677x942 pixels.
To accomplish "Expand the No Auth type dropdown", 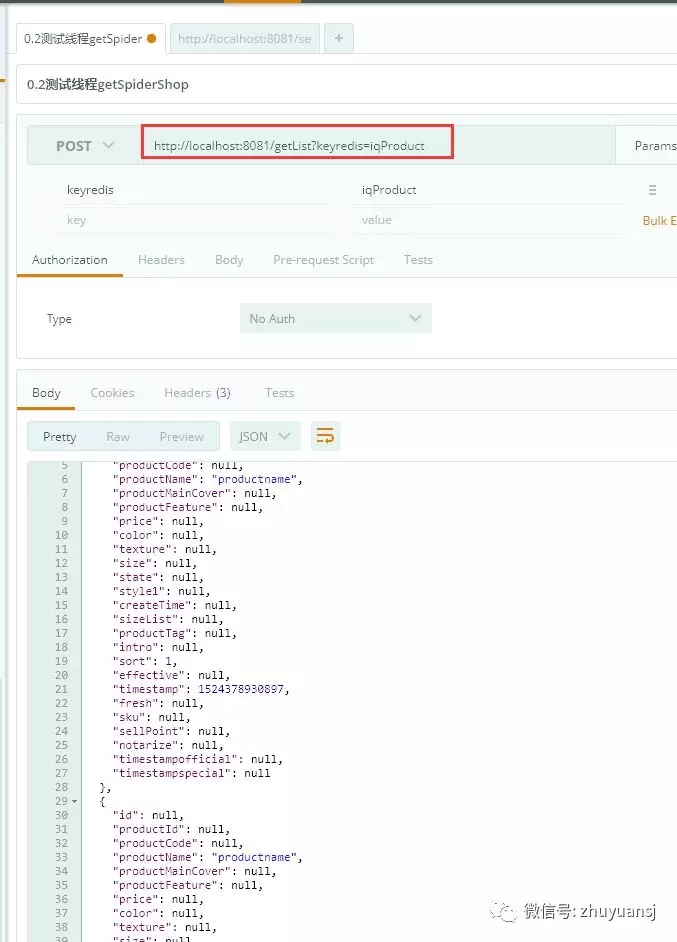I will [x=335, y=319].
